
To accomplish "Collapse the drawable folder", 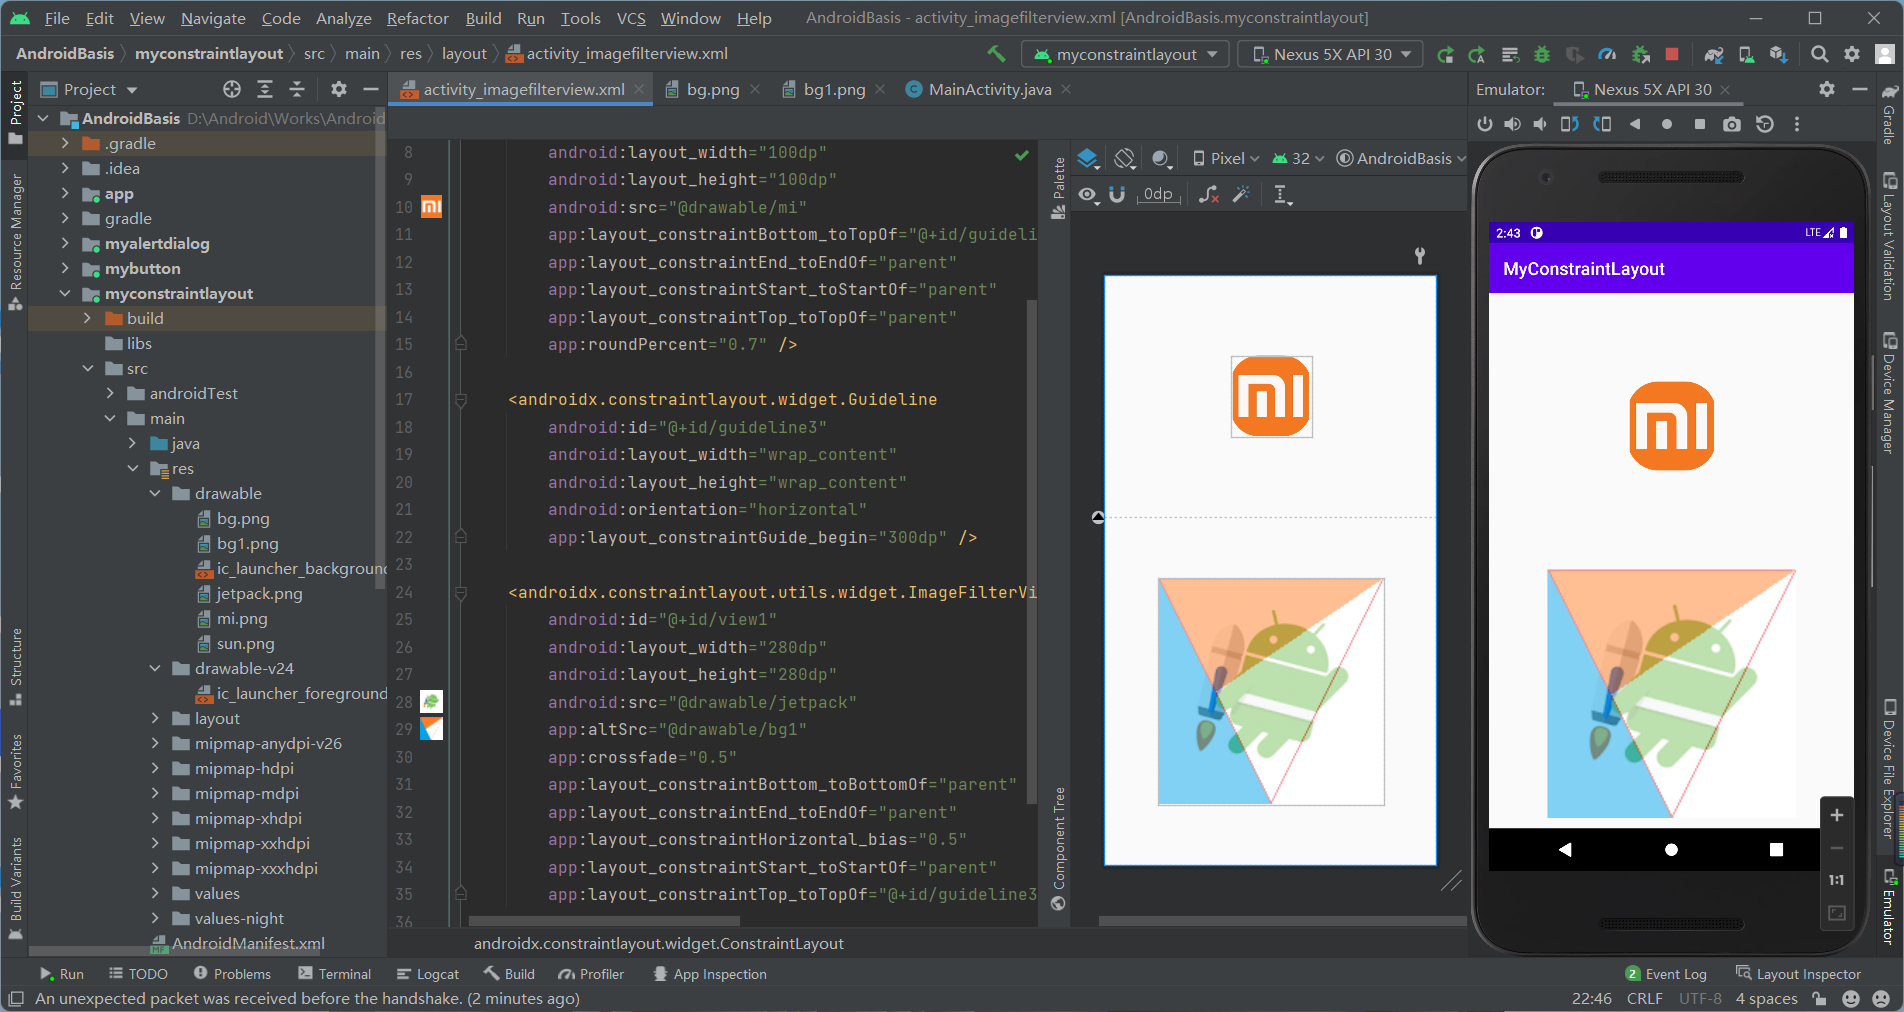I will tap(155, 494).
